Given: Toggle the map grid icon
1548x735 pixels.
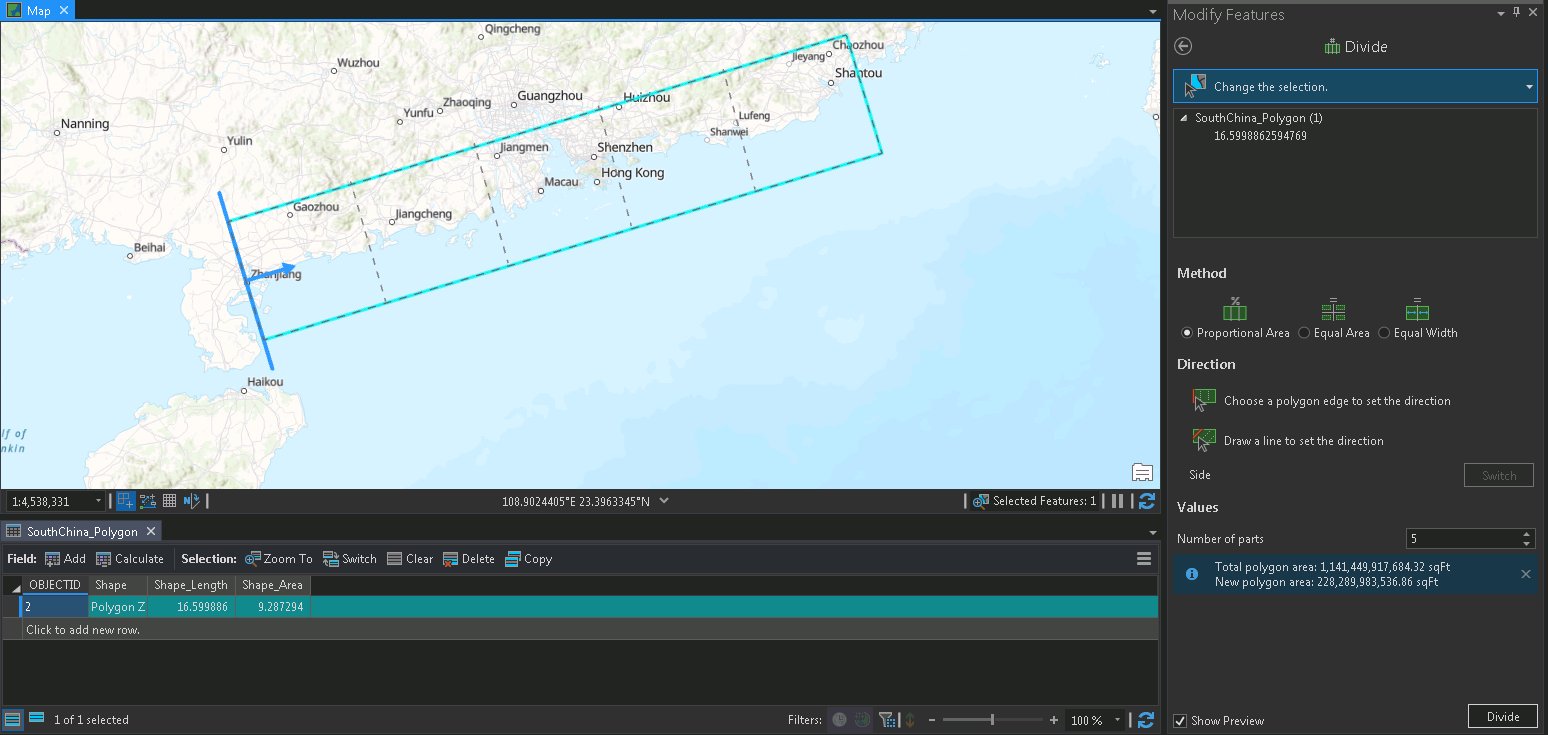Looking at the screenshot, I should click(170, 501).
